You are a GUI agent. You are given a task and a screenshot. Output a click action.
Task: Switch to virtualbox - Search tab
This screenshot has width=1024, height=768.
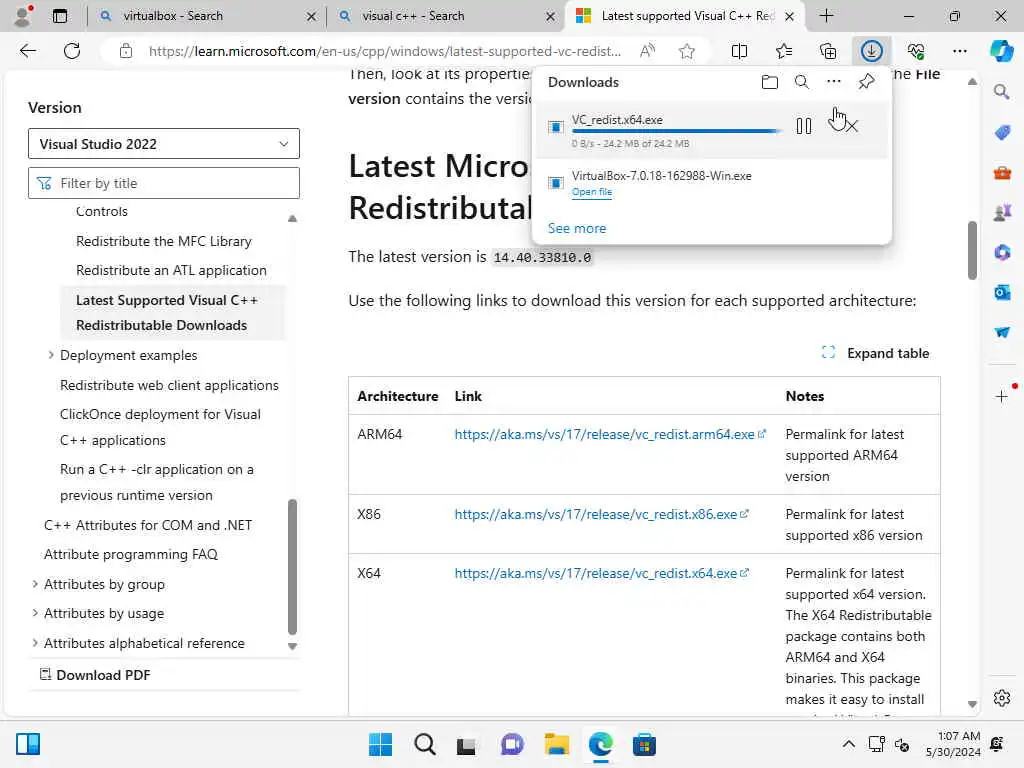tap(172, 16)
